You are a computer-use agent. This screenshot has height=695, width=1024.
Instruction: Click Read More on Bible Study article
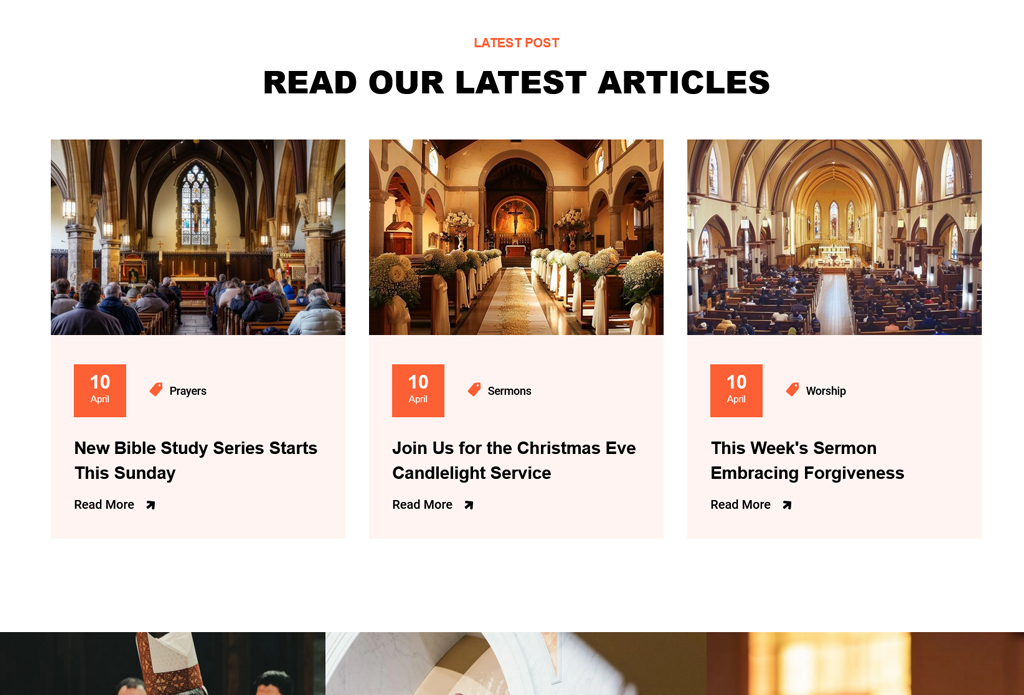pos(104,504)
